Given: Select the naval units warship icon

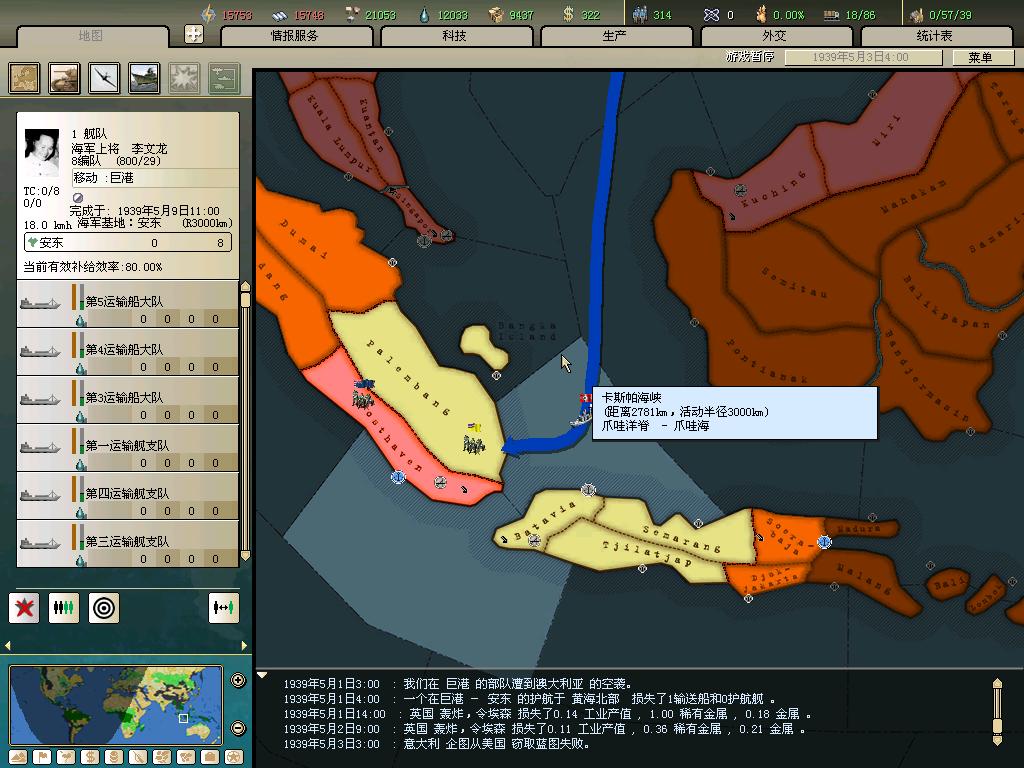Looking at the screenshot, I should [x=144, y=78].
